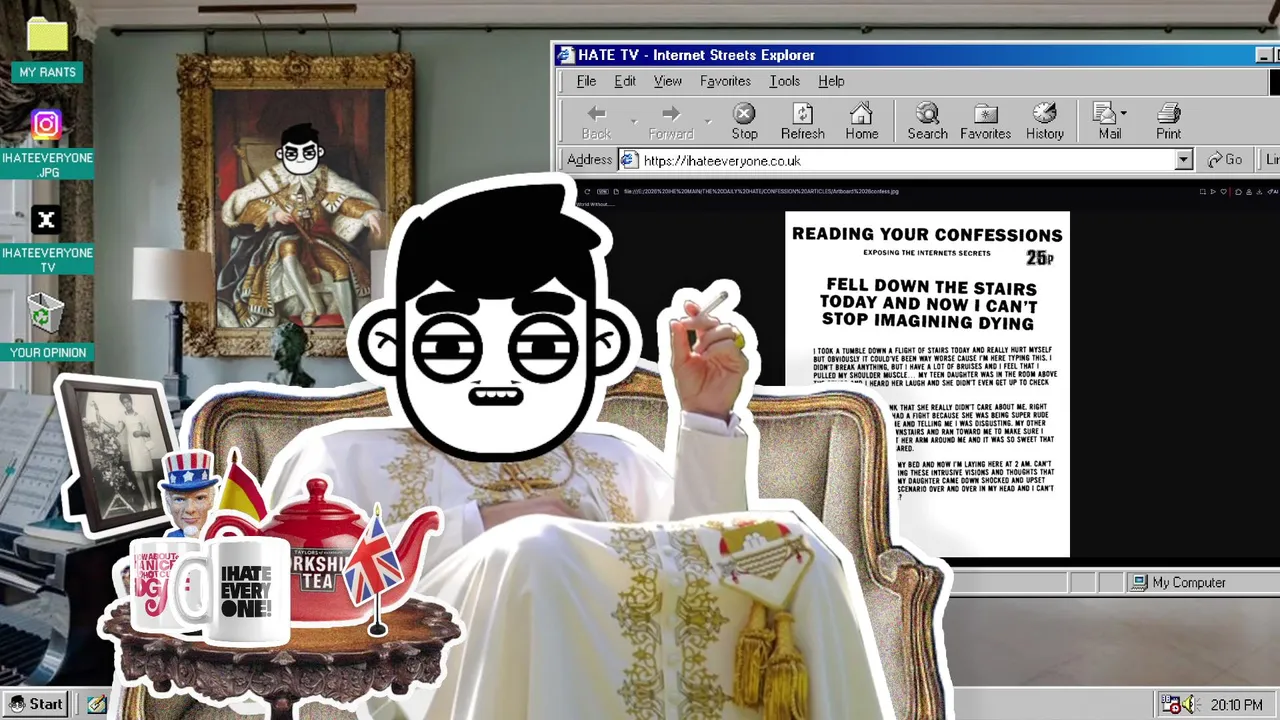
Task: Print the page via toolbar
Action: [x=1168, y=122]
